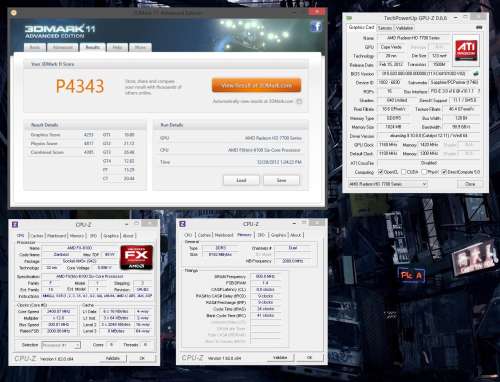Click the left CPU-Z window's title icon

pyautogui.click(x=15, y=224)
